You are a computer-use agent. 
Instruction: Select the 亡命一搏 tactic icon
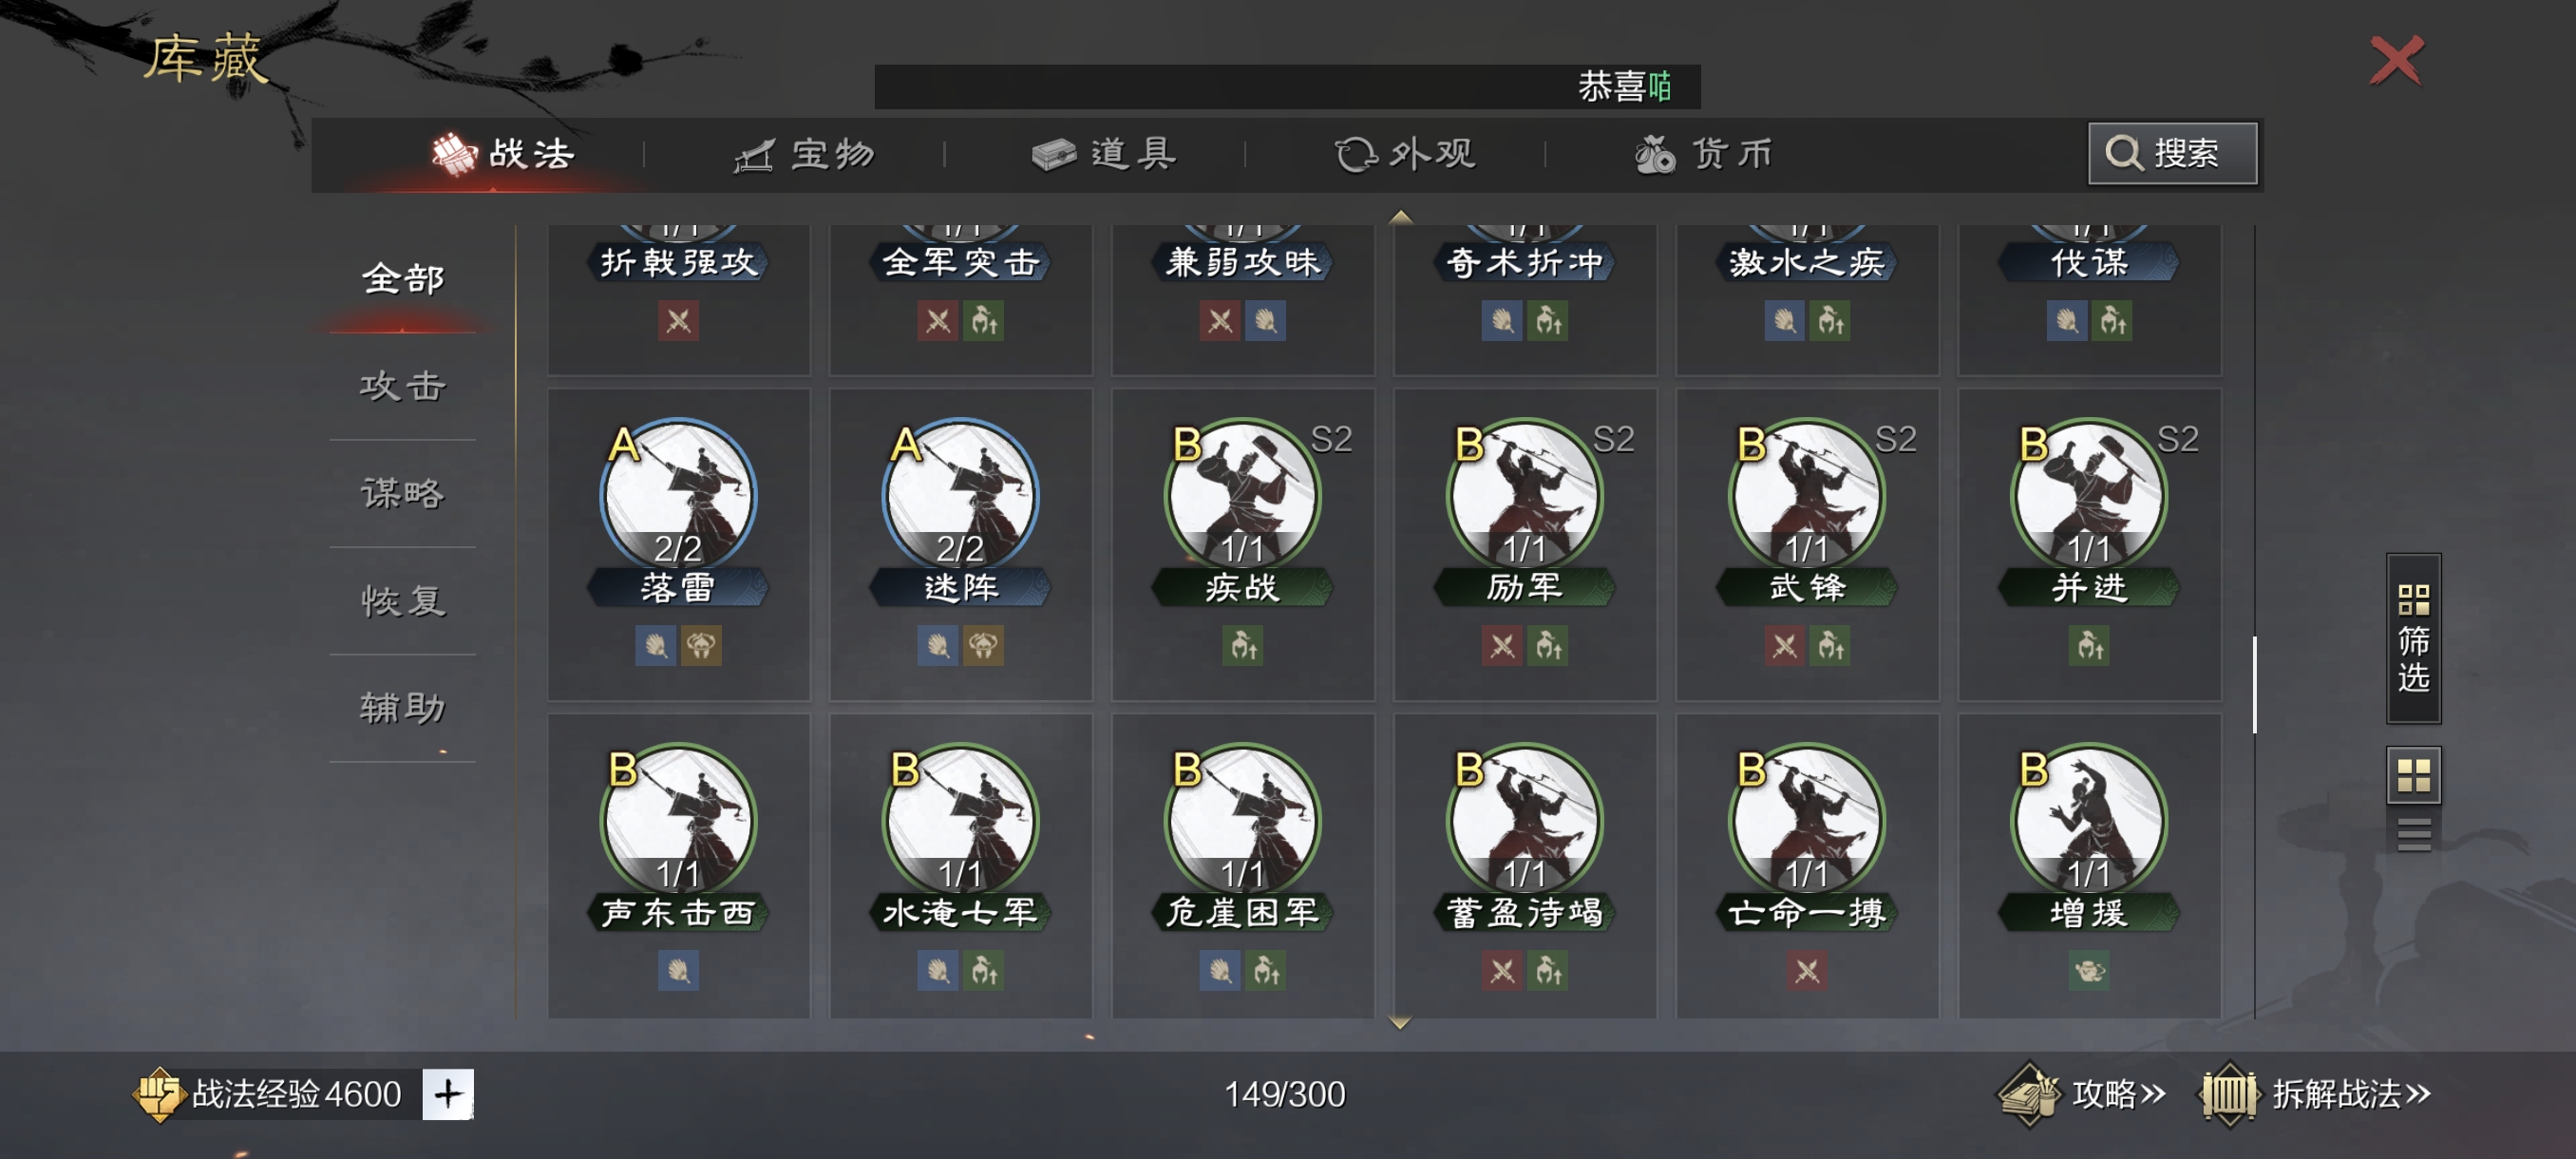(x=1807, y=821)
